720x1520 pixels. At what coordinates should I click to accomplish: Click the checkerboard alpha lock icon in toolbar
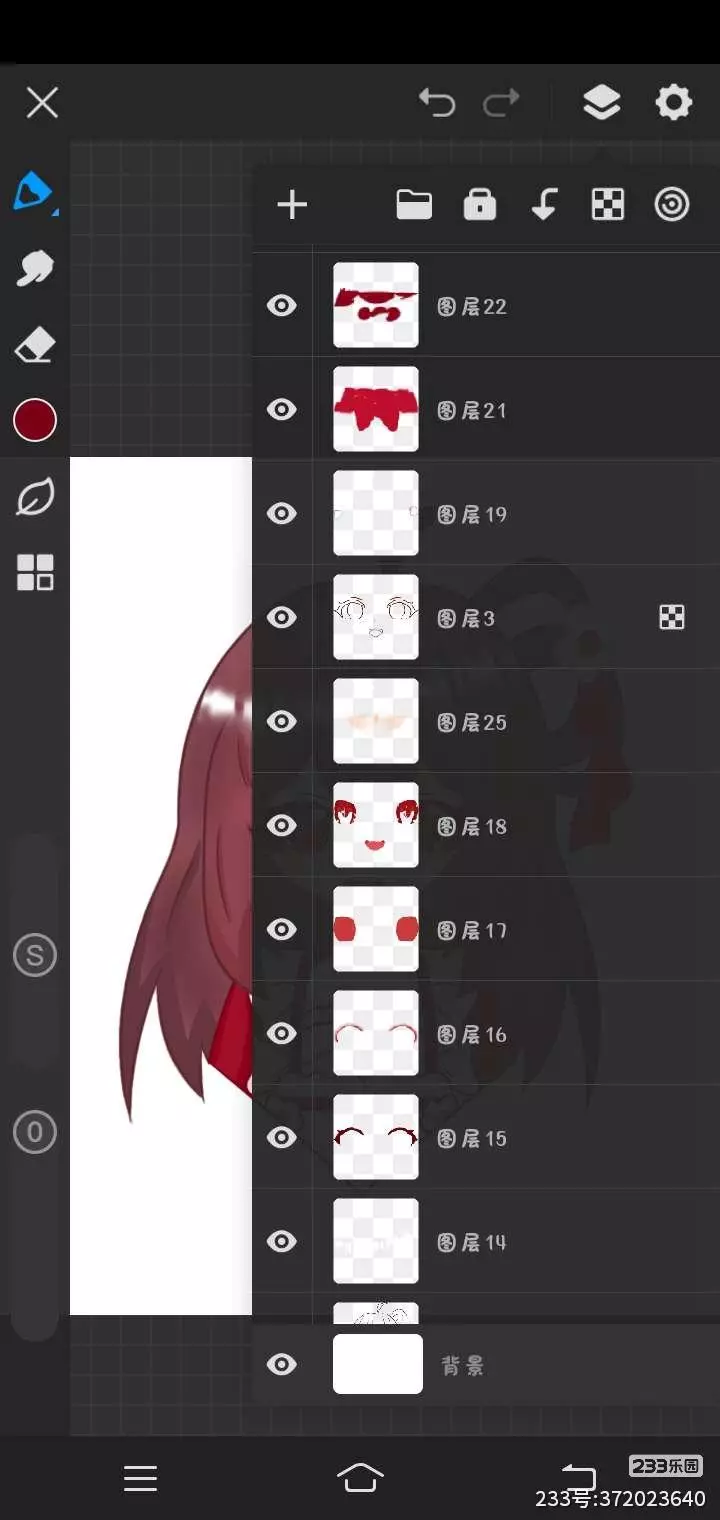(x=608, y=205)
